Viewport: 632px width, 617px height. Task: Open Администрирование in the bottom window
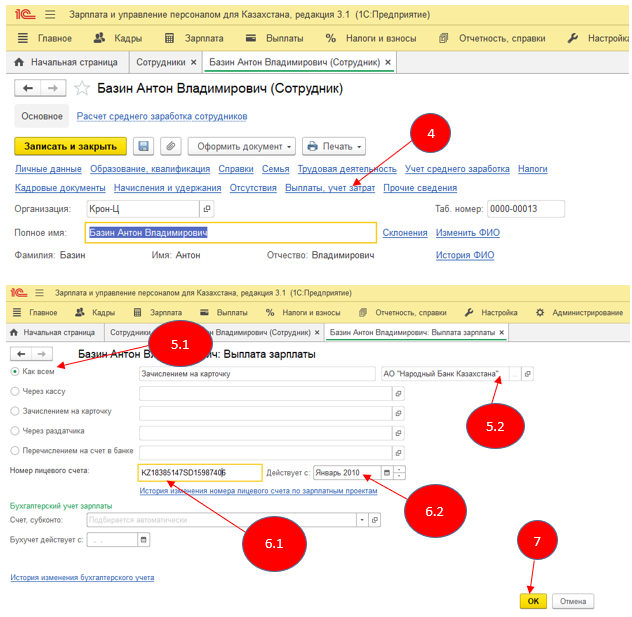point(579,312)
